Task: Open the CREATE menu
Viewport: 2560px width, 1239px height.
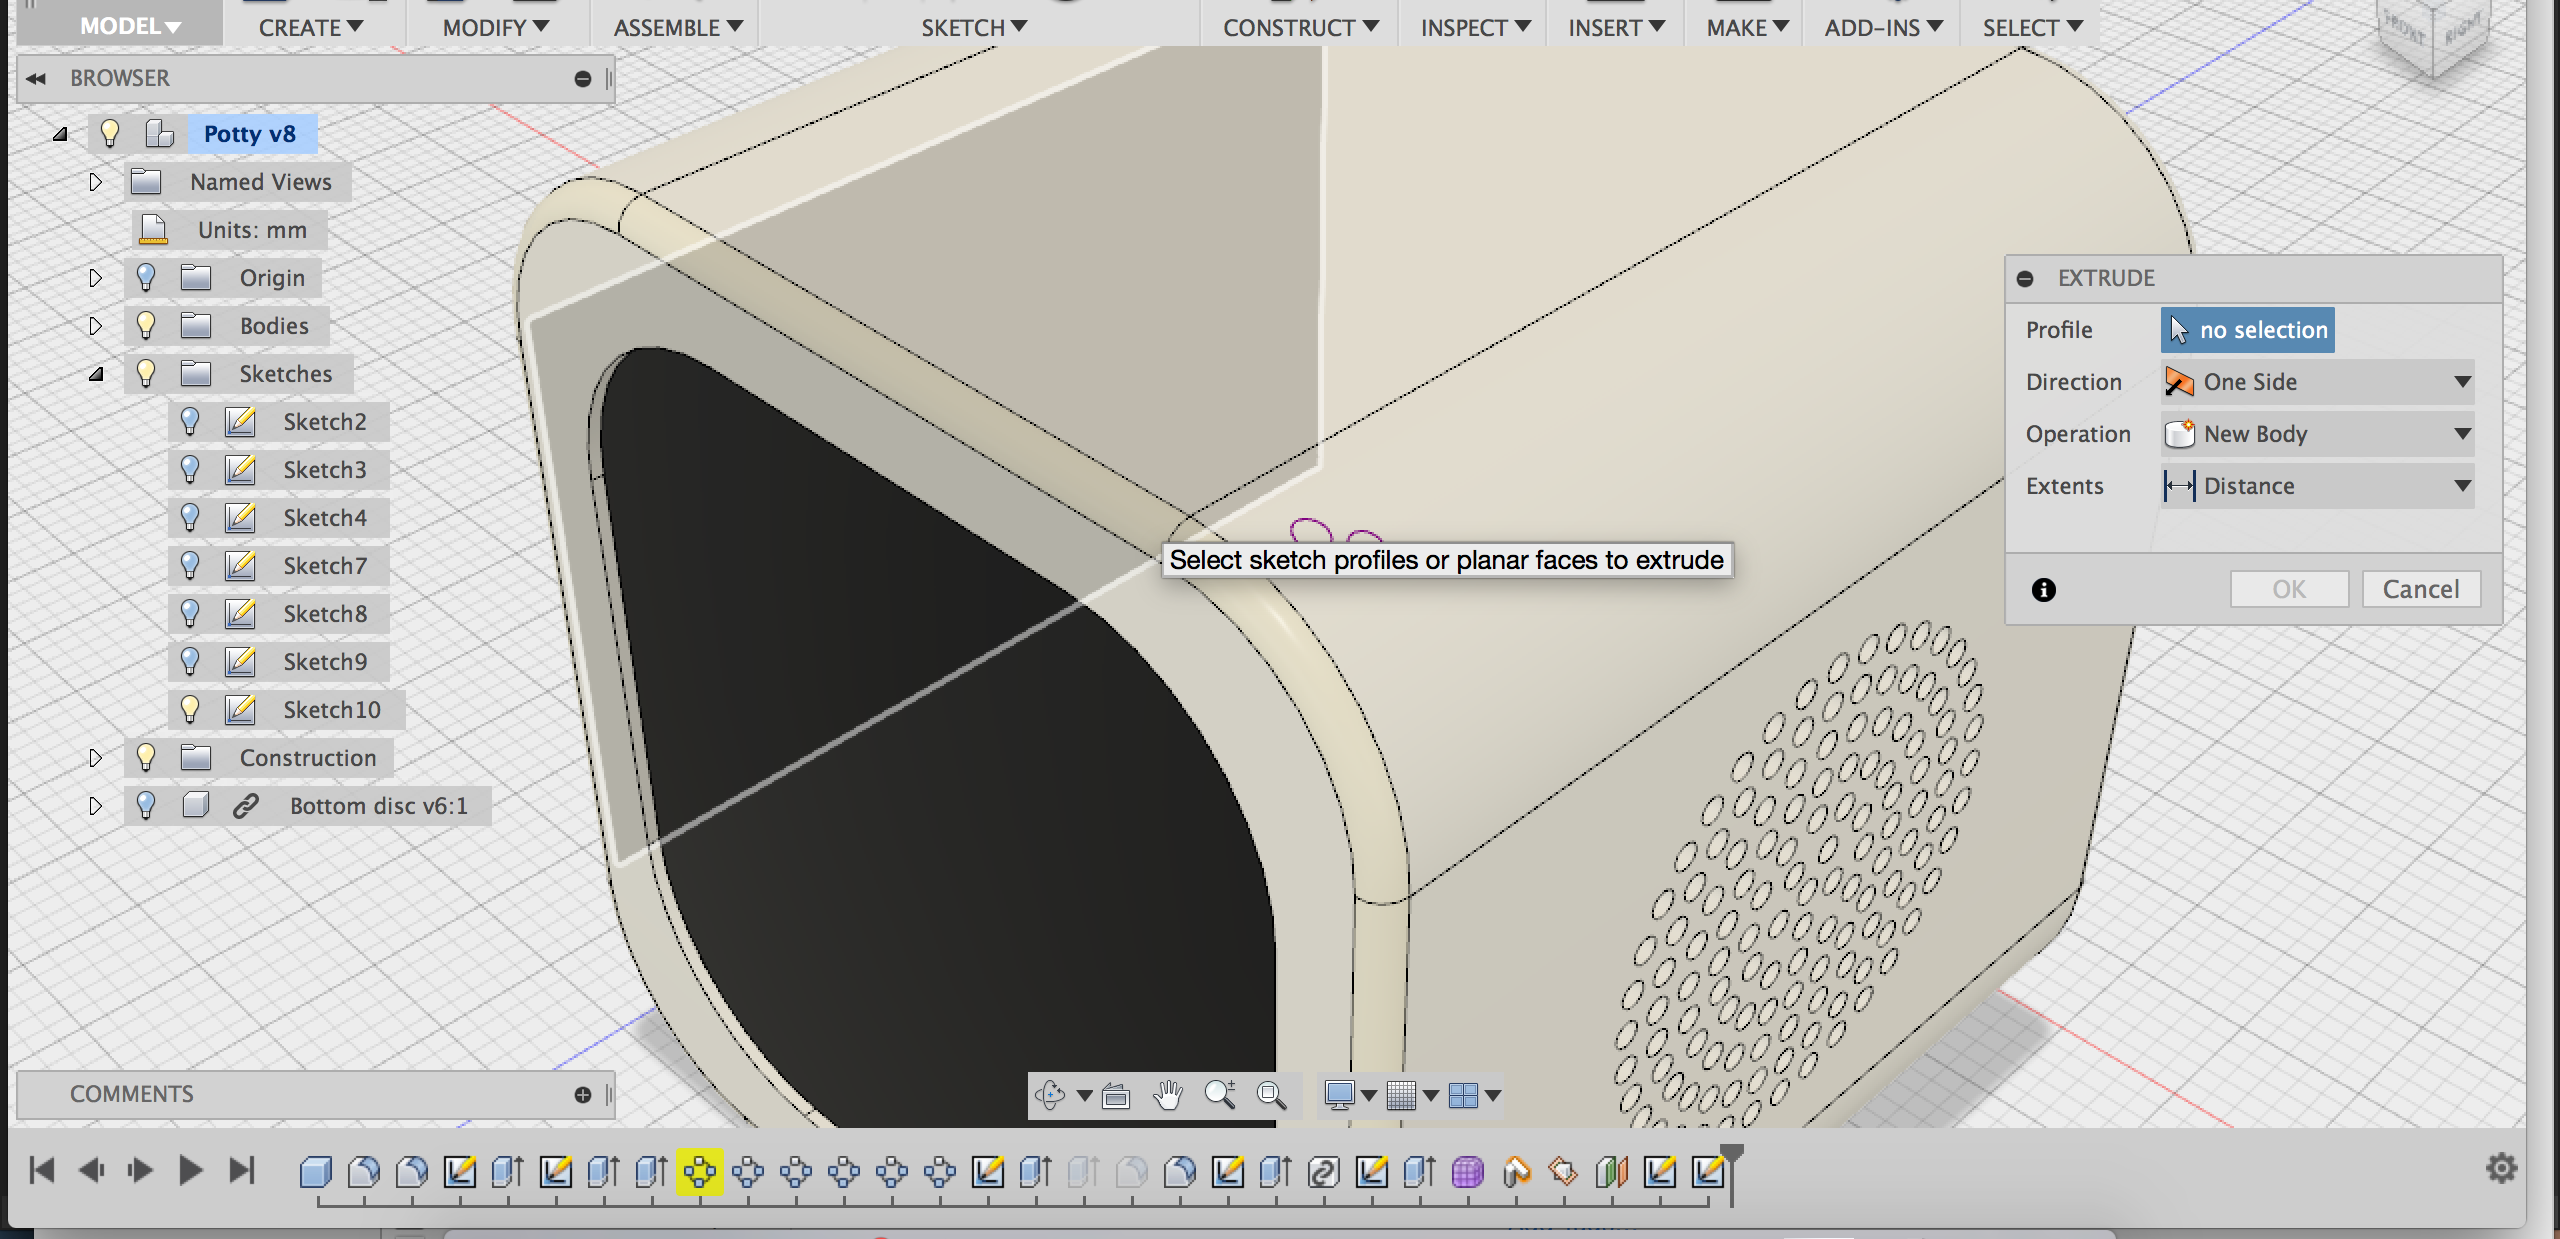Action: pos(308,27)
